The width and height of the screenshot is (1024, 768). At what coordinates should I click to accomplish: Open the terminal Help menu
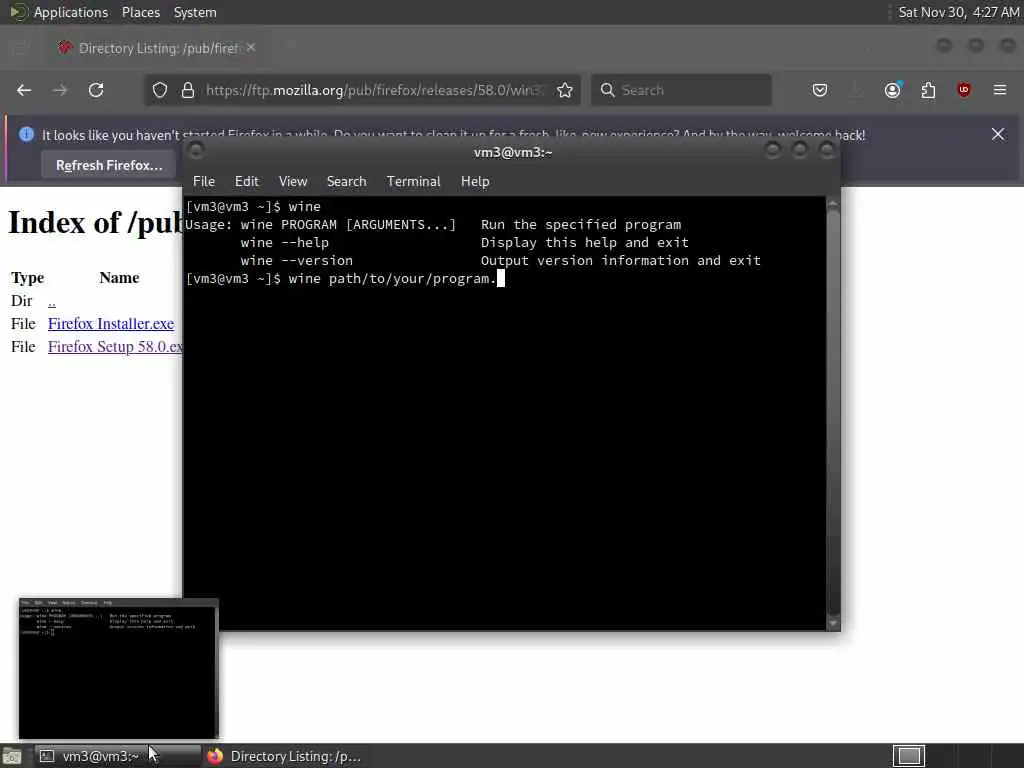(x=475, y=182)
